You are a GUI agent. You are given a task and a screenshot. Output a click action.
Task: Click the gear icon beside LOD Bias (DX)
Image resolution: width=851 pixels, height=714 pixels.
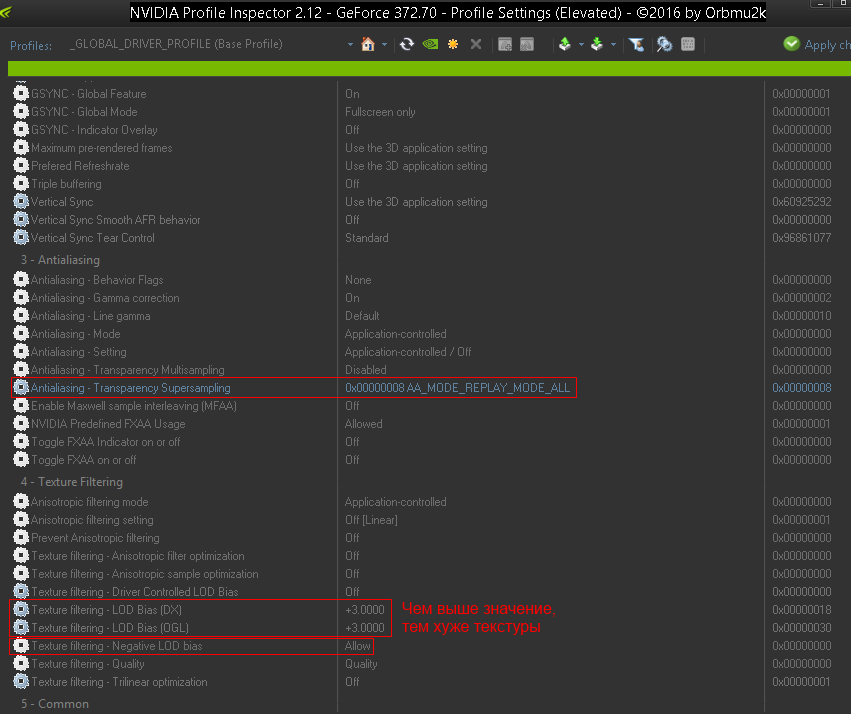tap(21, 609)
